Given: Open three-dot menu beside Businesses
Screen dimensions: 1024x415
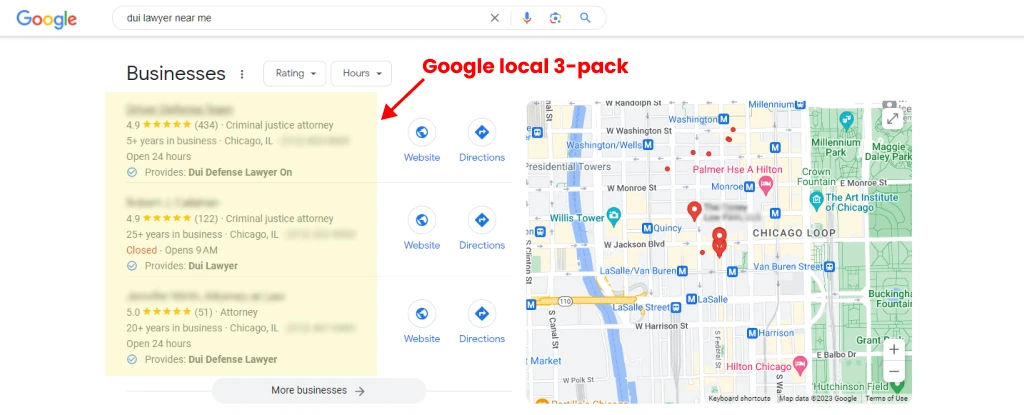Looking at the screenshot, I should [242, 74].
